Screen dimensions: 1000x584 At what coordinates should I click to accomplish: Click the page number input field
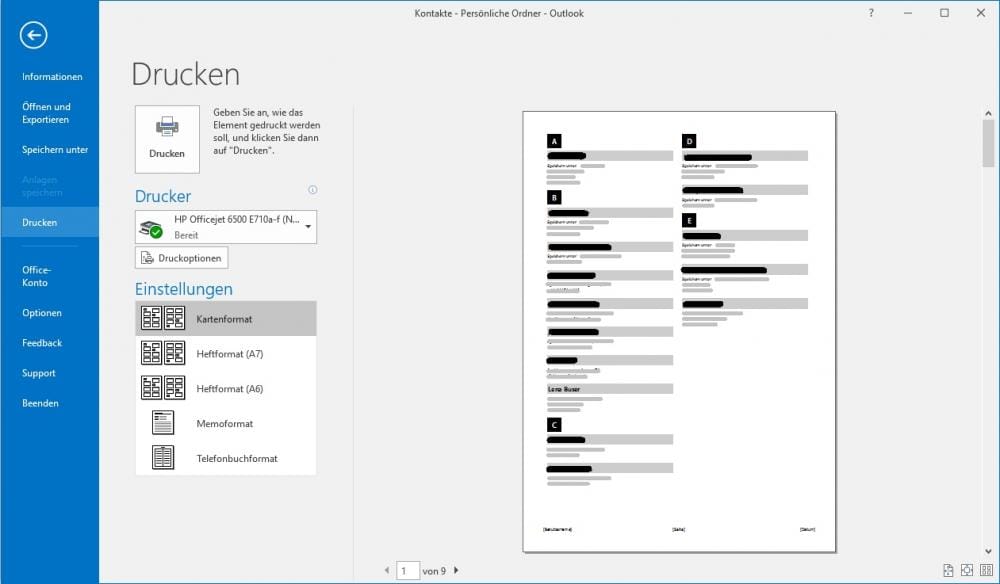408,571
